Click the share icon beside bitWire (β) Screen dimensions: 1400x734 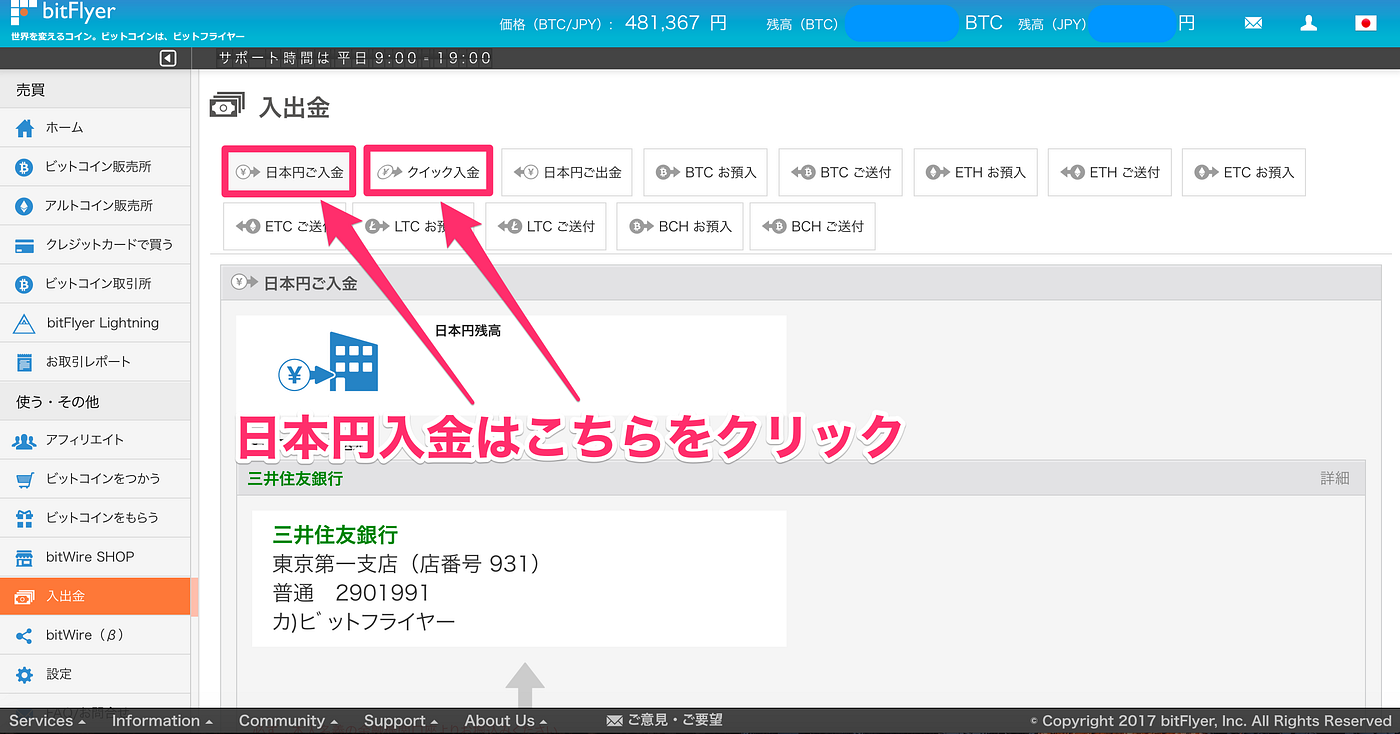point(25,636)
